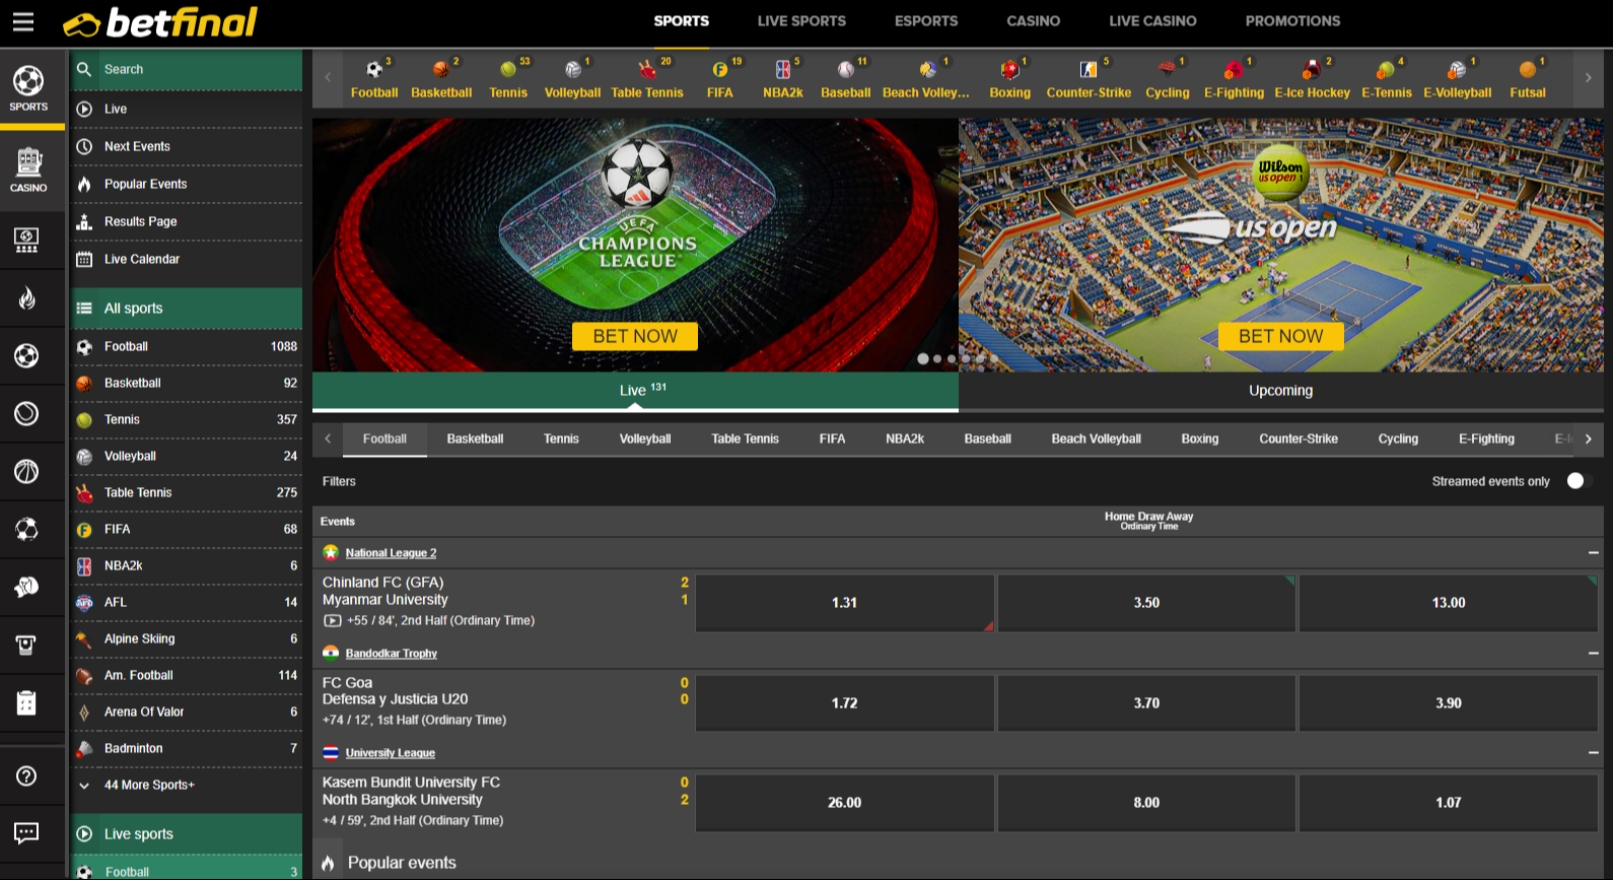Open Results Page in sidebar
The height and width of the screenshot is (880, 1613).
186,221
